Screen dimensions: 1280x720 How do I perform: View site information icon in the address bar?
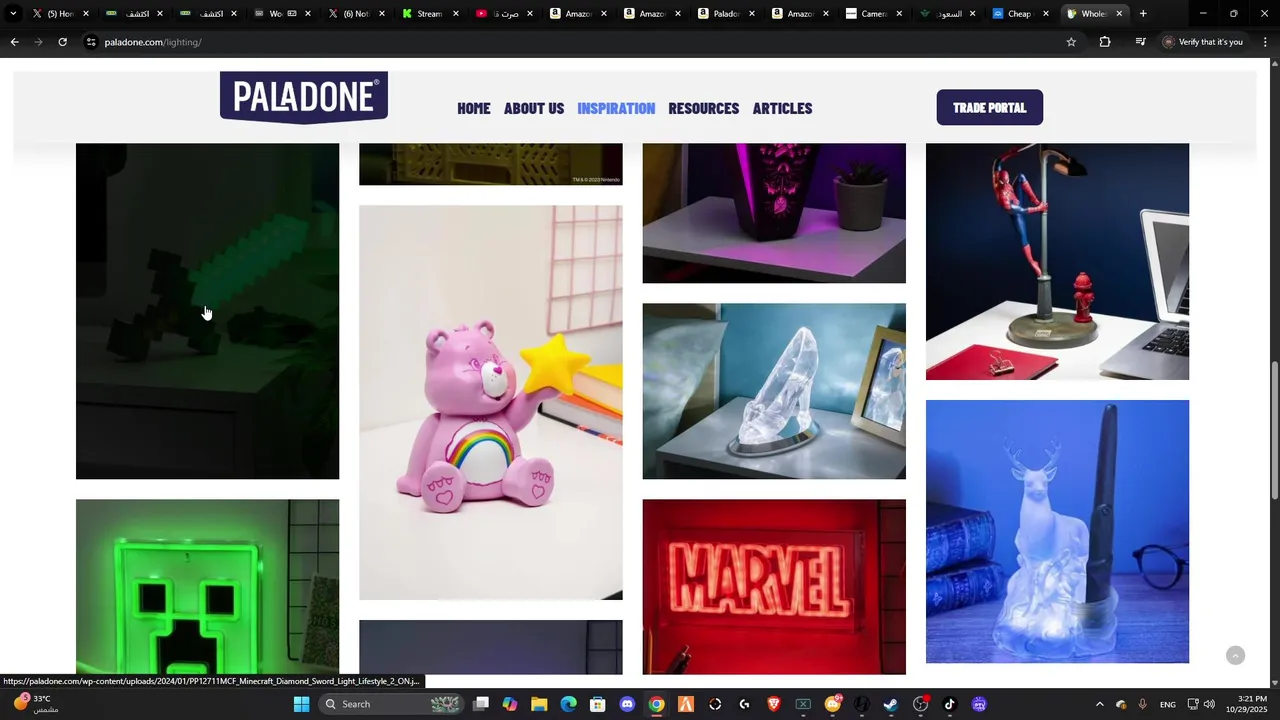[x=91, y=42]
